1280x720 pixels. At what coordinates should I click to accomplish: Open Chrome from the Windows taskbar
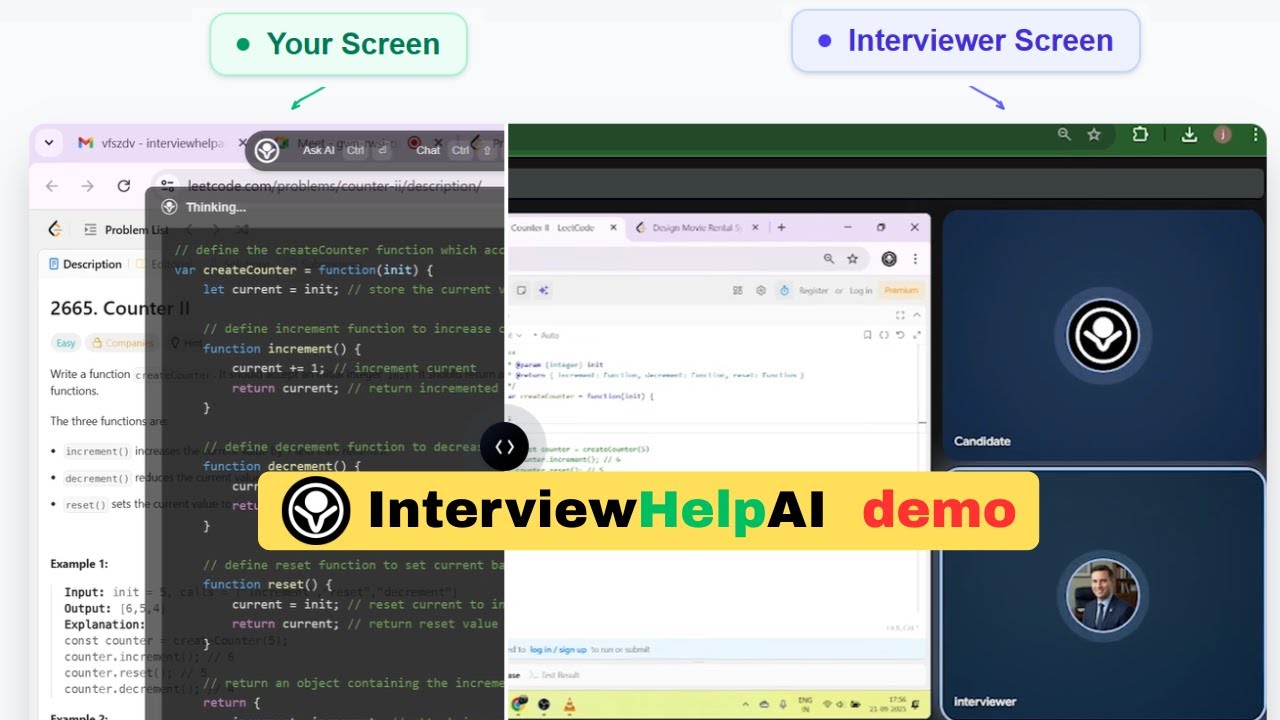pos(519,704)
